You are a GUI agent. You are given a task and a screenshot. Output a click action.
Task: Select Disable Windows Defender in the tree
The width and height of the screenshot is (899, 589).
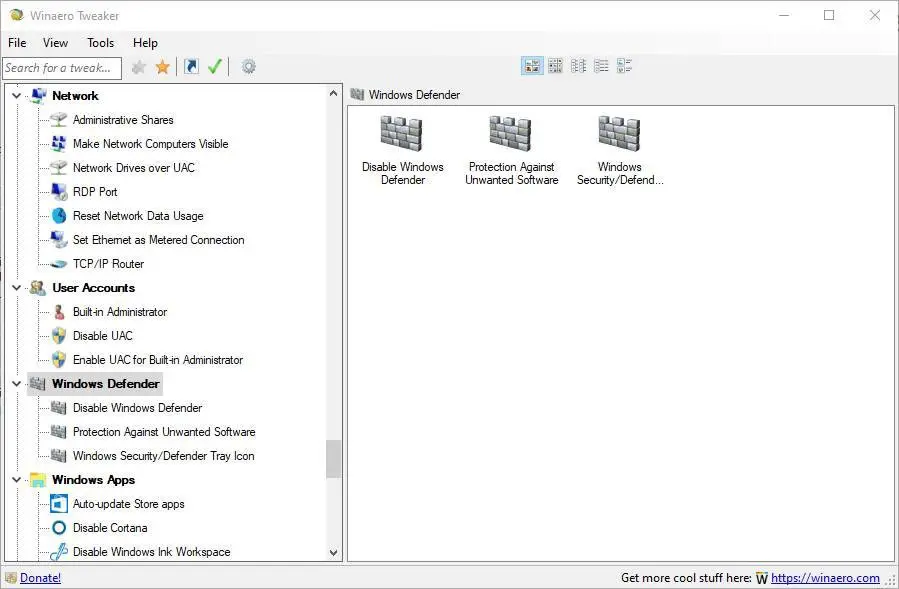click(137, 408)
